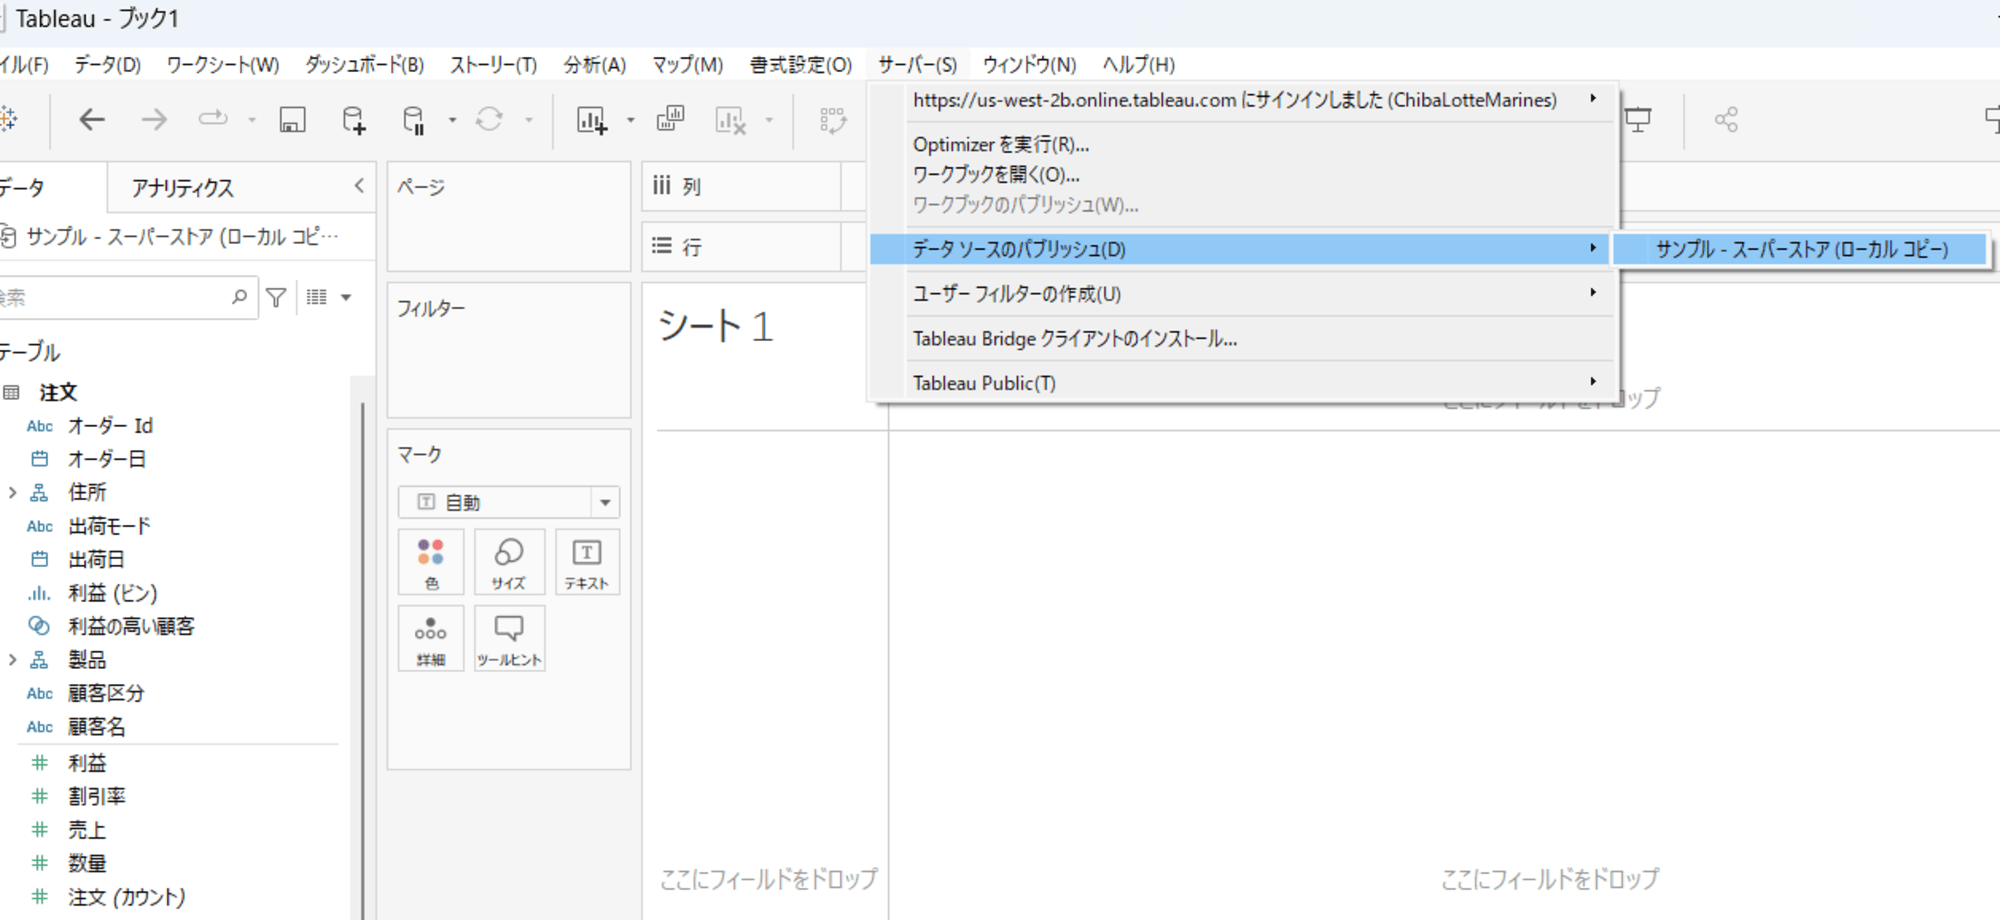Open the refresh dropdown arrow
2000x920 pixels.
(529, 120)
